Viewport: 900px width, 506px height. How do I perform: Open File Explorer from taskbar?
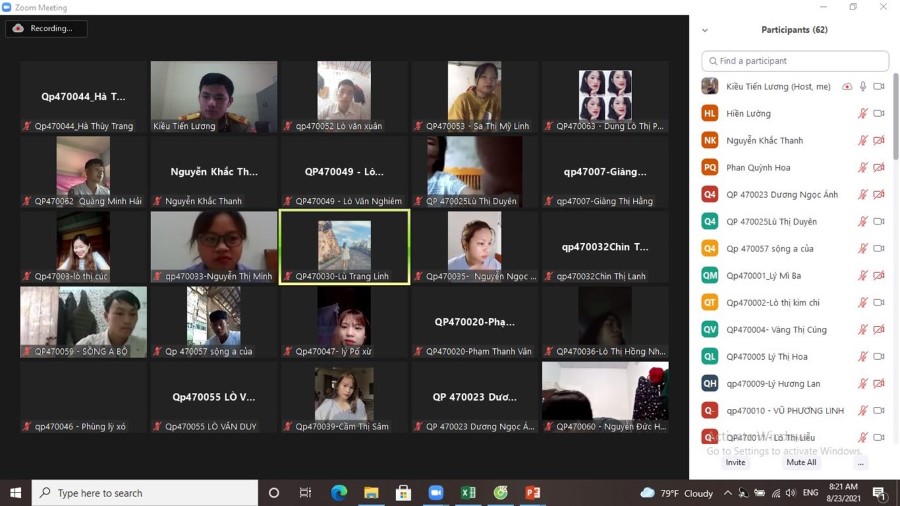click(371, 493)
